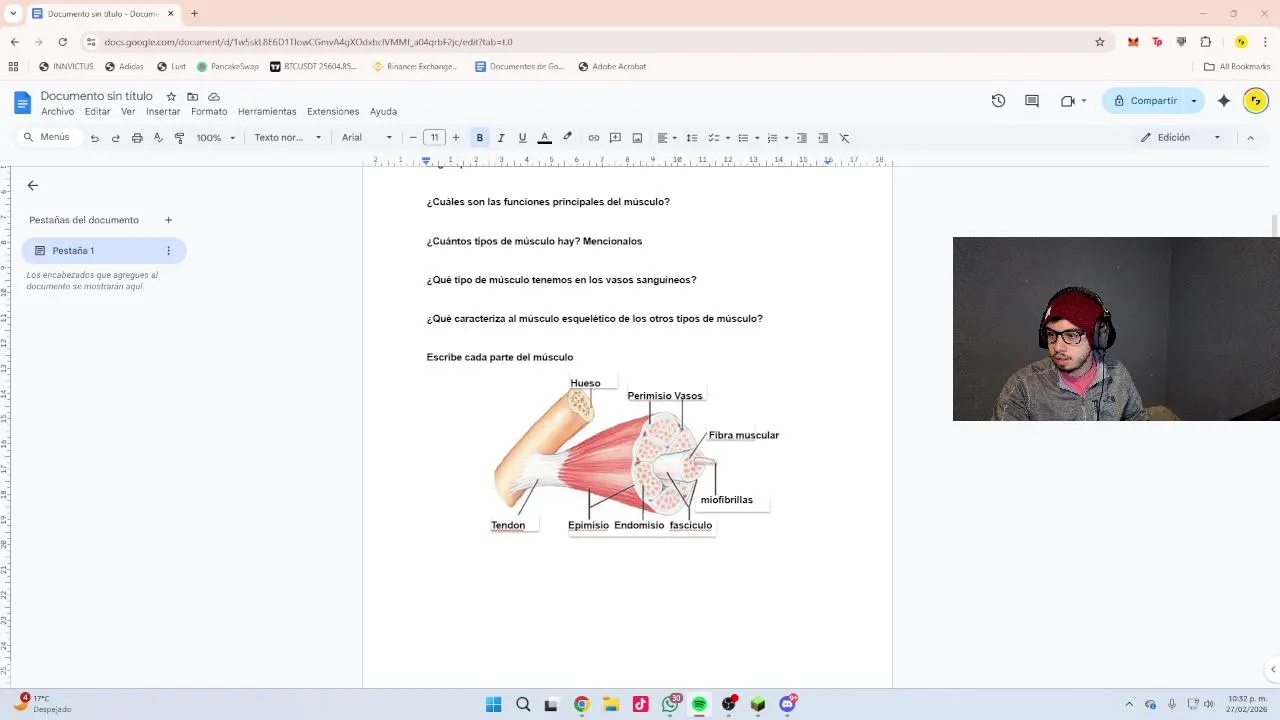Bookmark this page with star icon

click(1100, 42)
